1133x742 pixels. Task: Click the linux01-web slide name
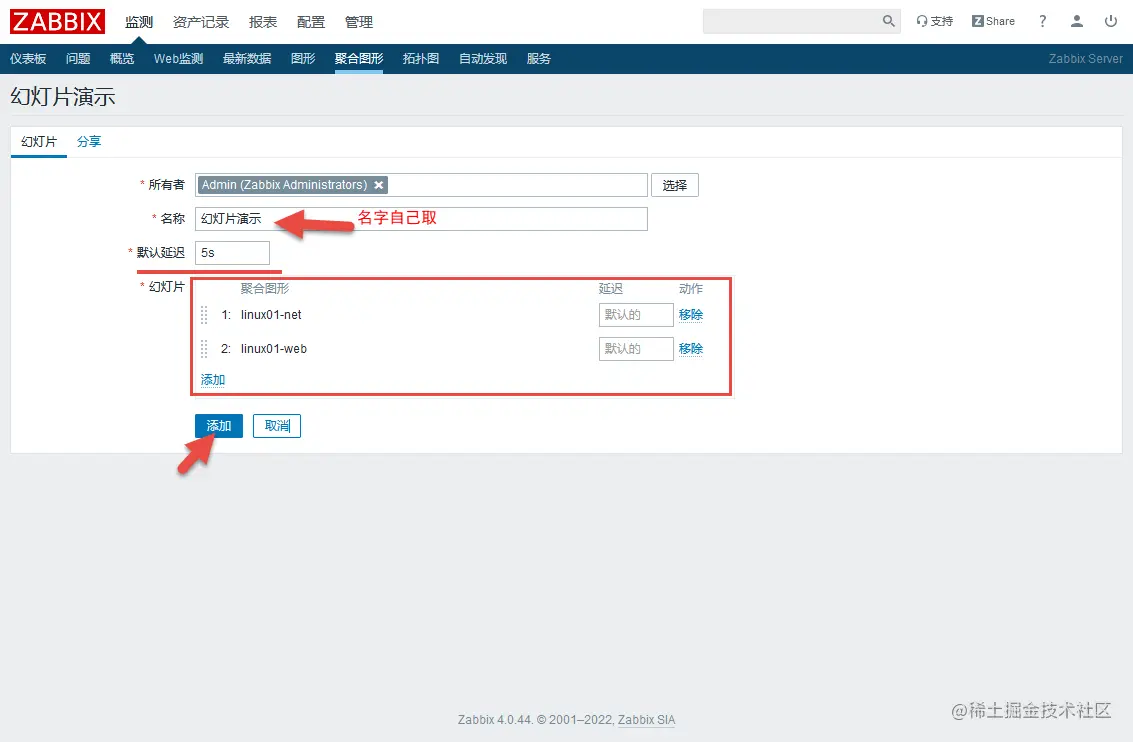click(x=274, y=348)
